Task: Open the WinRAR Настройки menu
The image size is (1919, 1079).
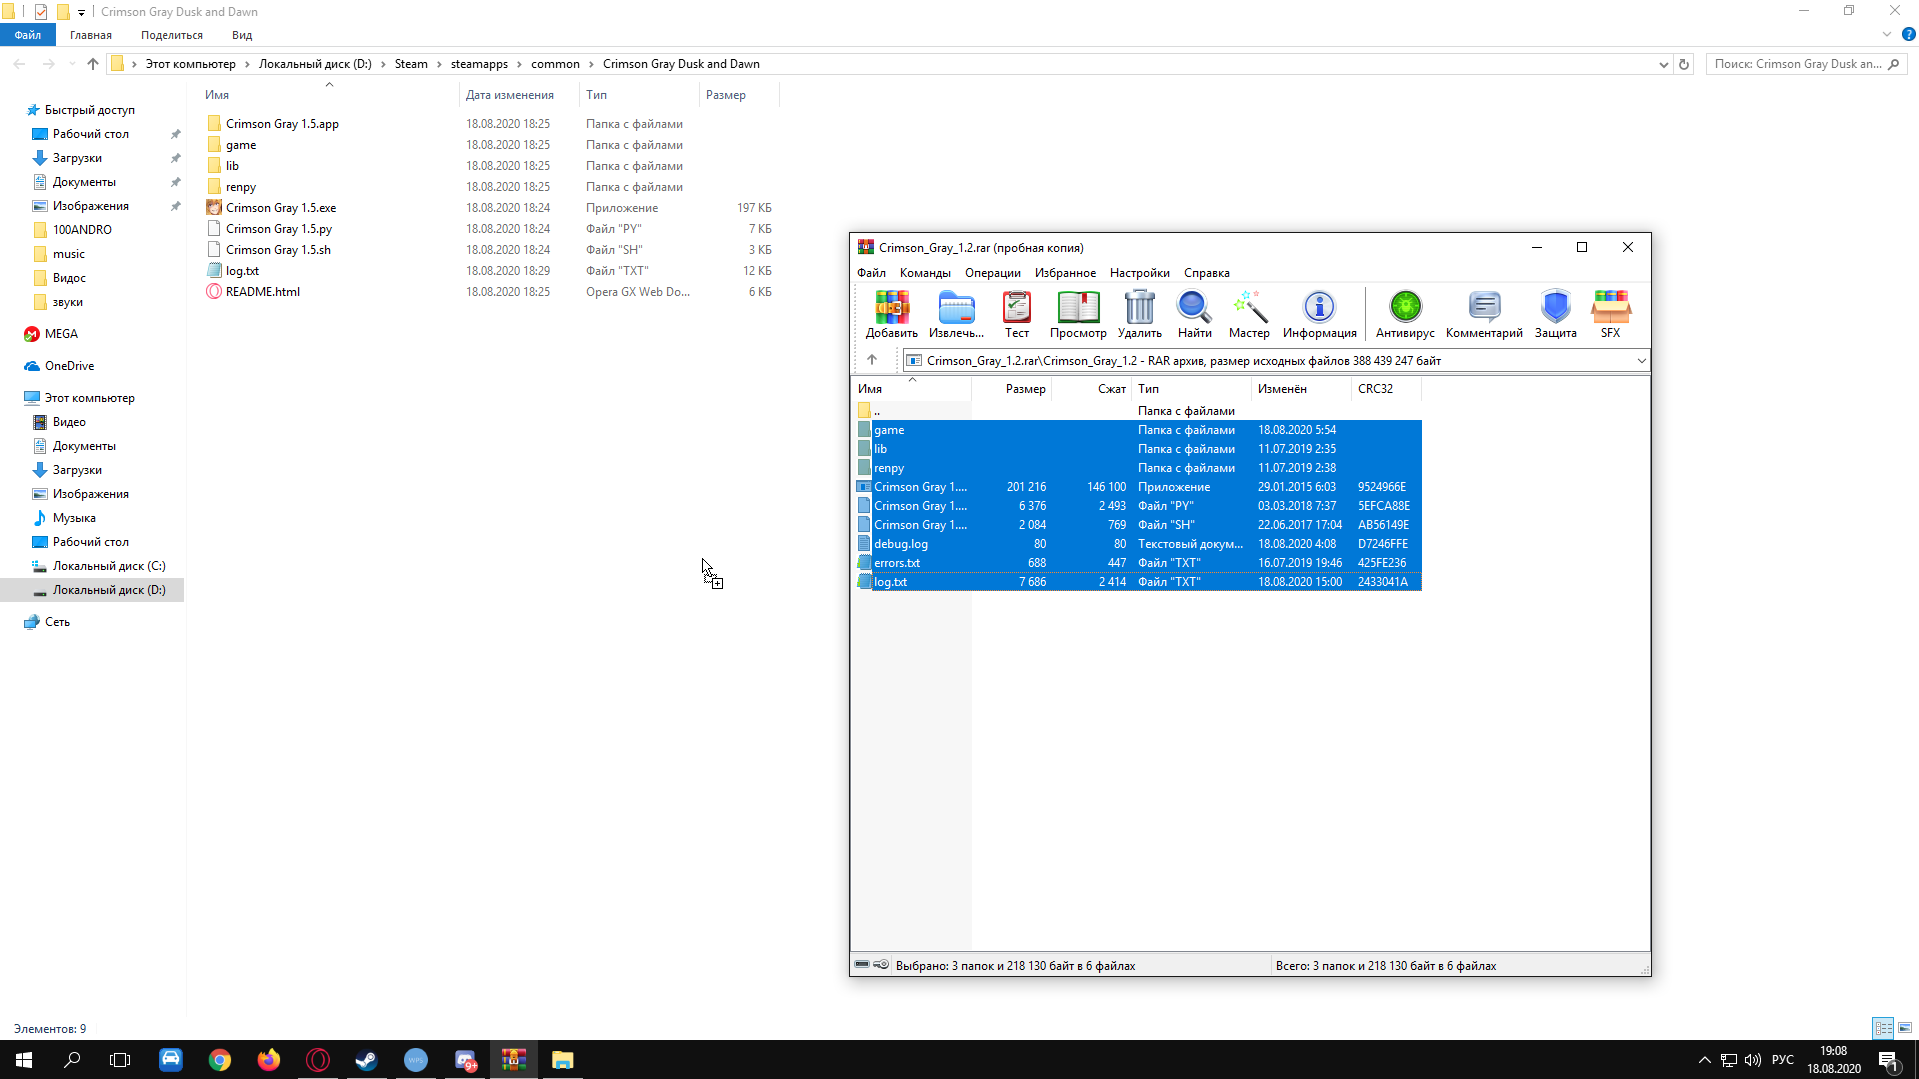Action: coord(1140,273)
